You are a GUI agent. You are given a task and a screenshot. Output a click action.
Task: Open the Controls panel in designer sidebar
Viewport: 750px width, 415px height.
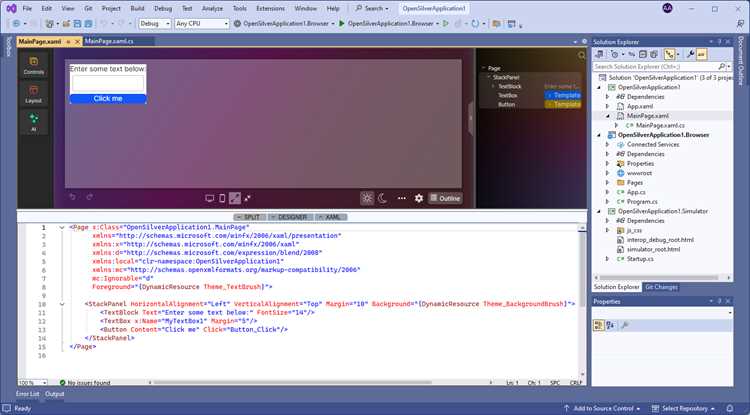coord(33,66)
